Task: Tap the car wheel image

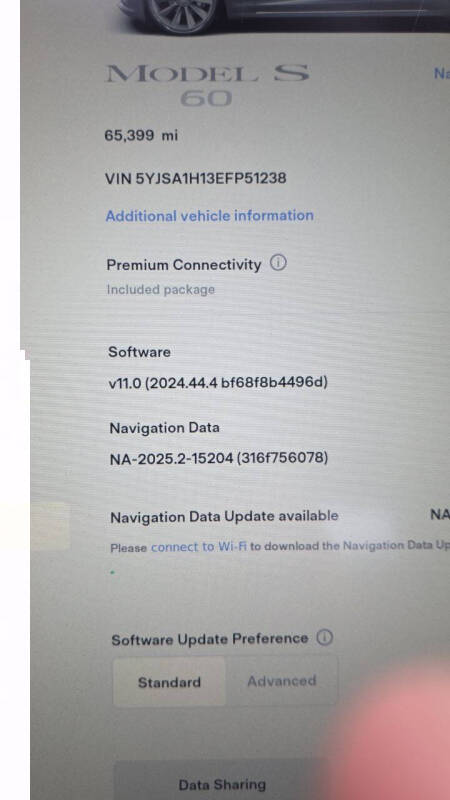Action: pyautogui.click(x=182, y=14)
